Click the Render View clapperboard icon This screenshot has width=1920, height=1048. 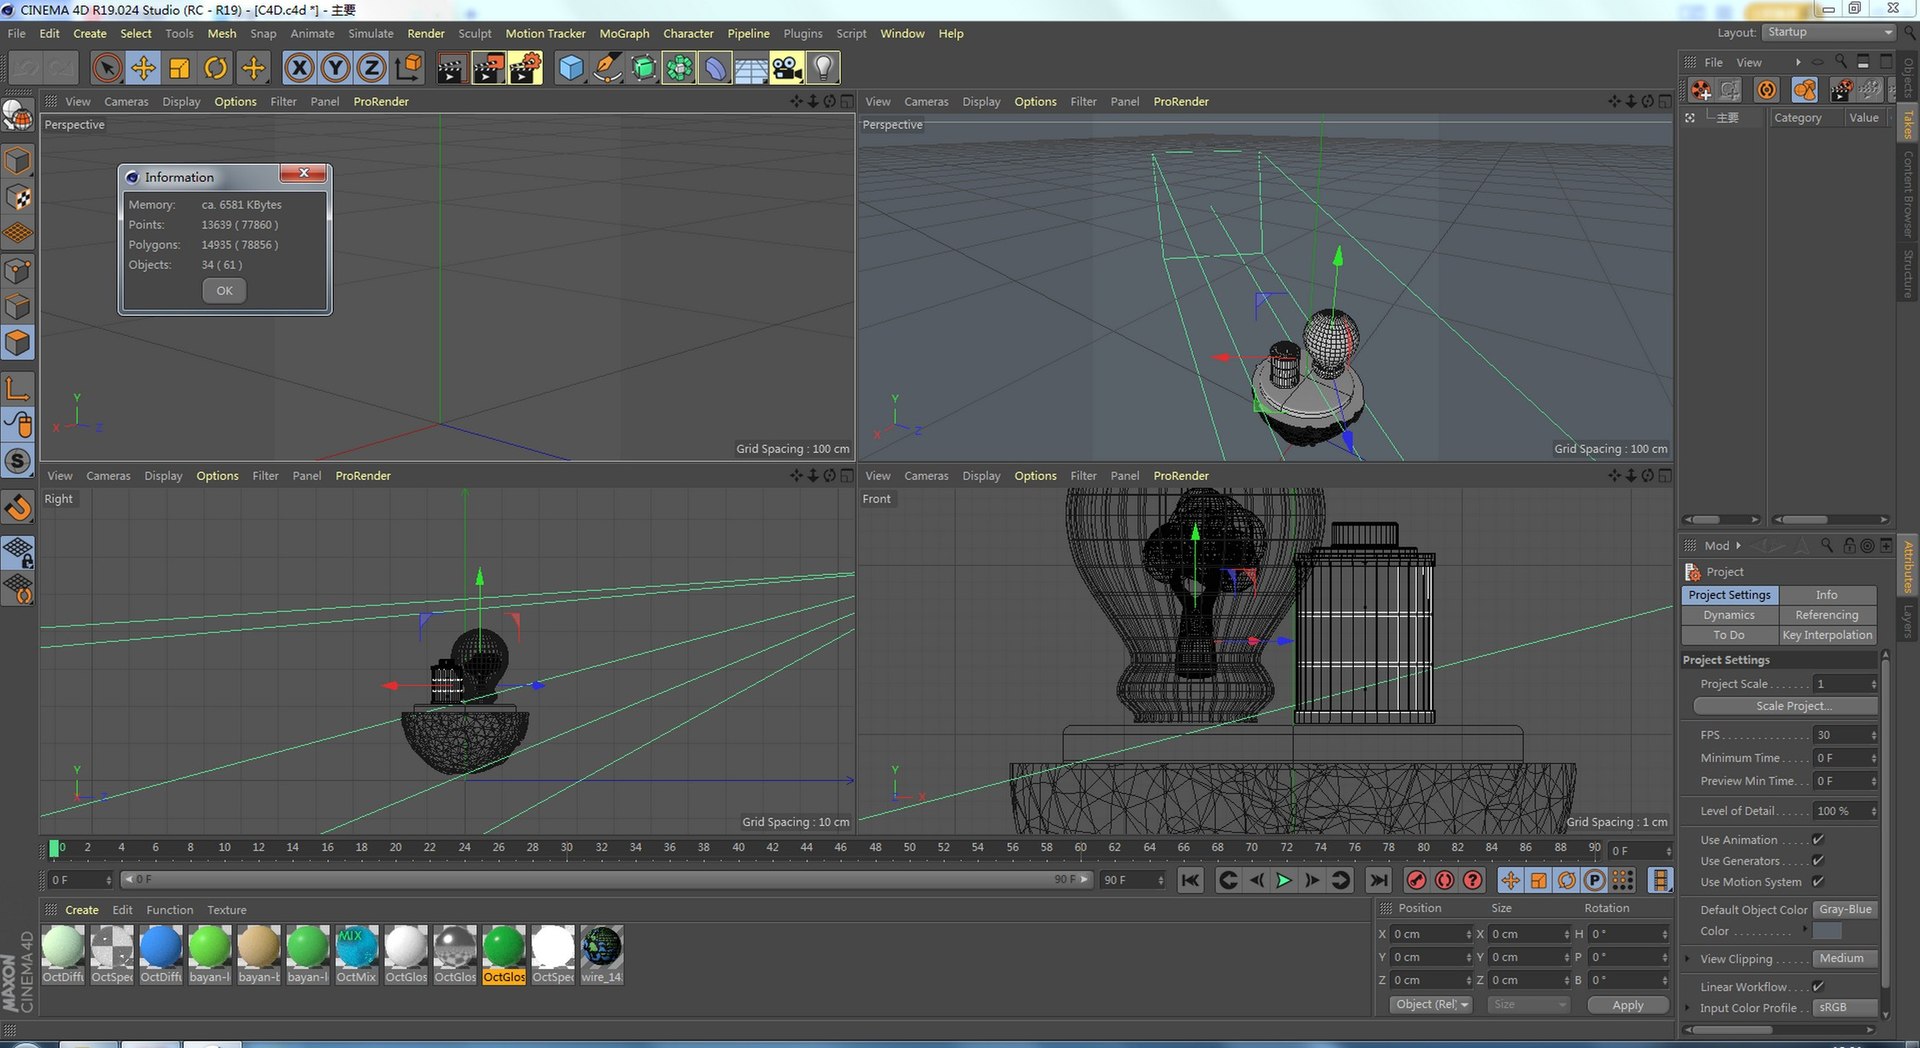(x=451, y=68)
